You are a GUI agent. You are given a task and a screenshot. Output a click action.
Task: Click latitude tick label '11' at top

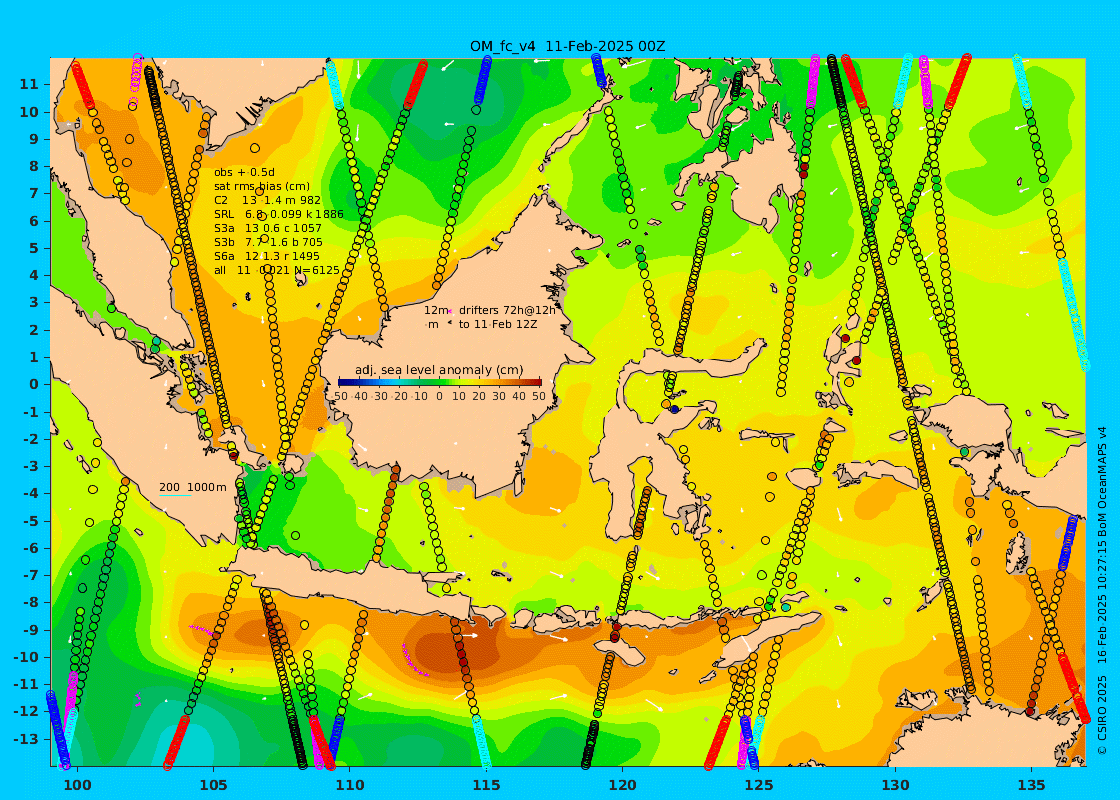point(29,84)
